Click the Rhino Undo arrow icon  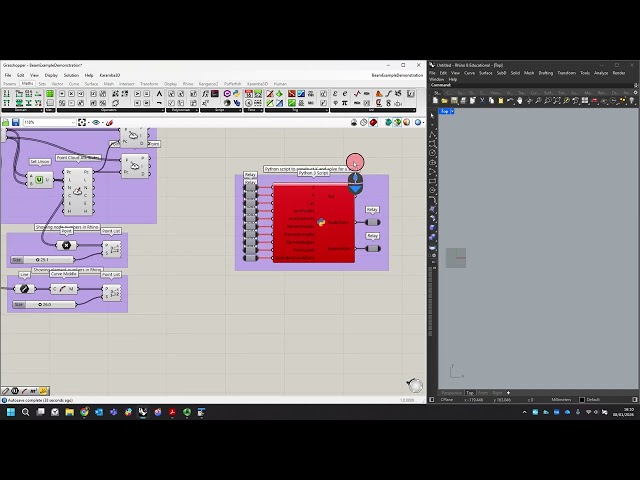[510, 100]
